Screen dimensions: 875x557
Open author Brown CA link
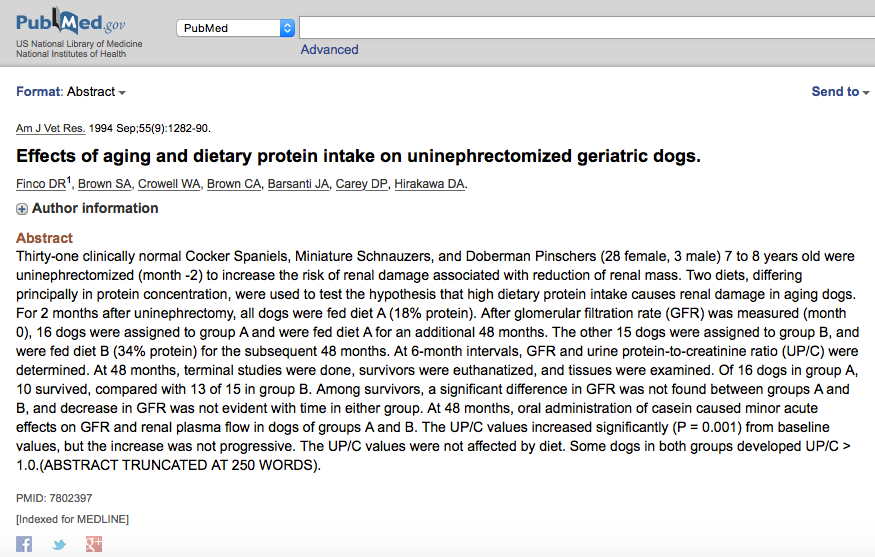(234, 184)
